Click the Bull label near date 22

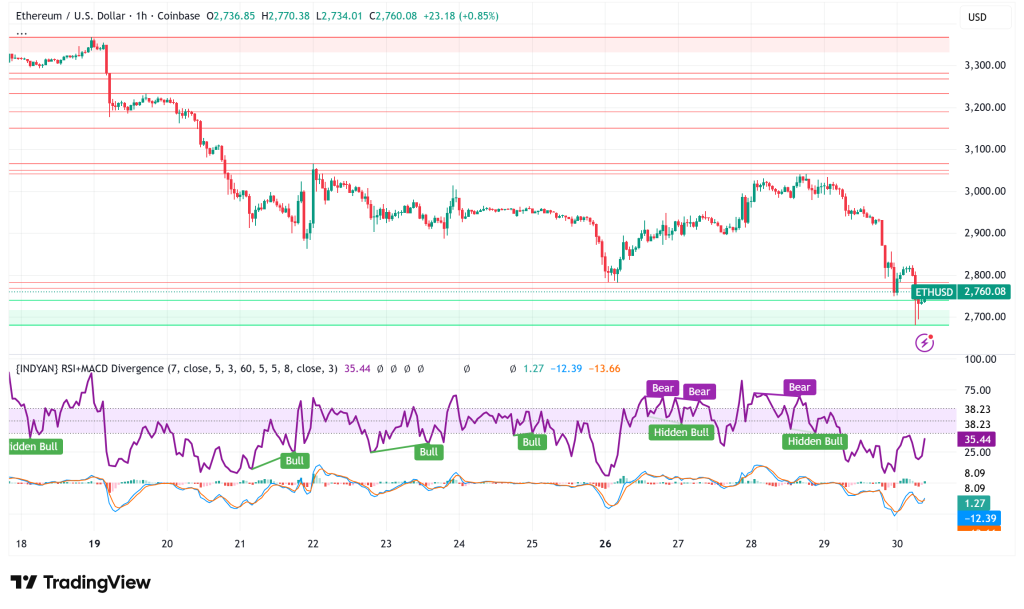click(x=296, y=461)
